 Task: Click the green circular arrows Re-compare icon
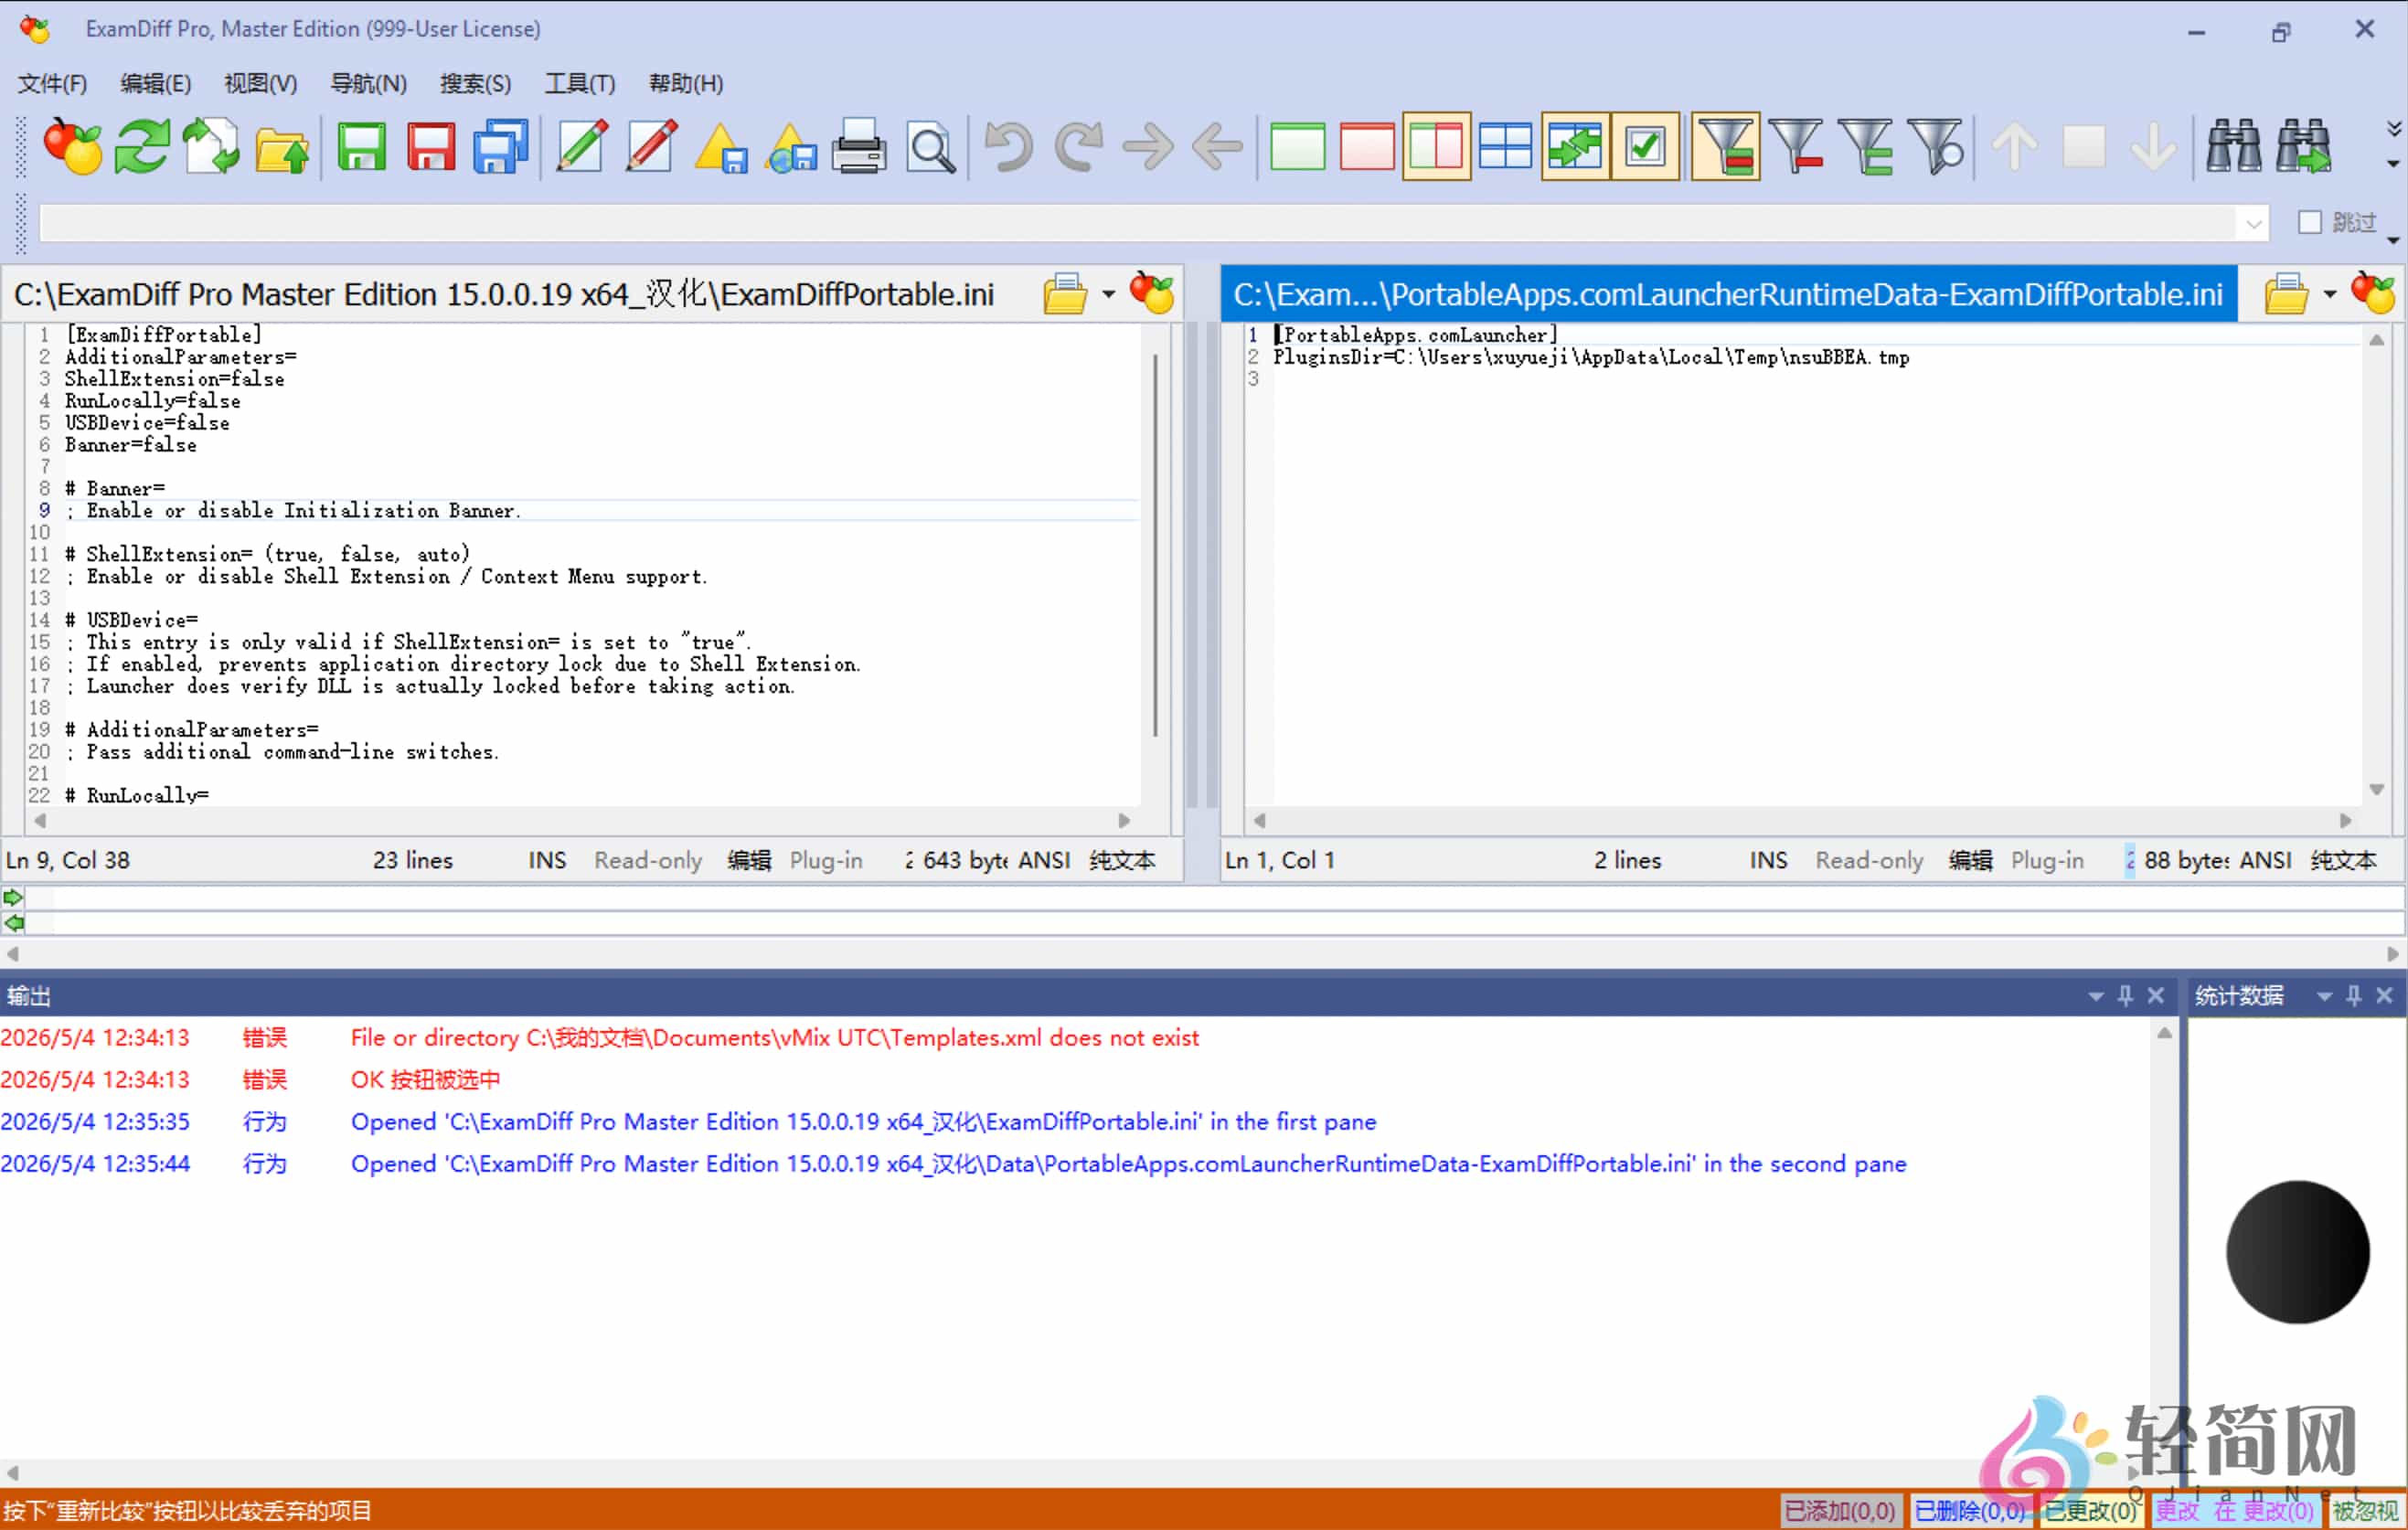(x=142, y=147)
